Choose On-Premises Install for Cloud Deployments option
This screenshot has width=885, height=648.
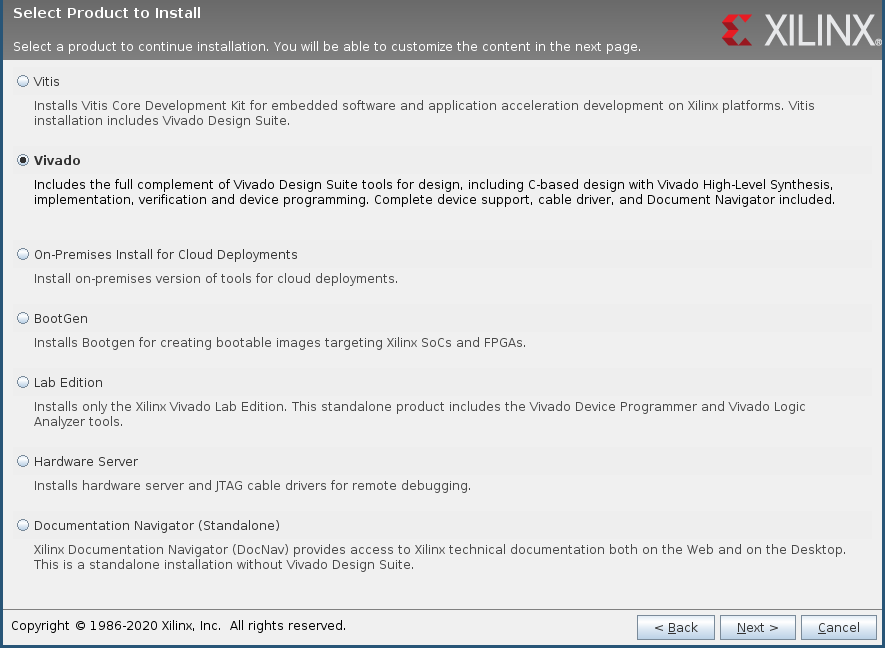[x=23, y=255]
